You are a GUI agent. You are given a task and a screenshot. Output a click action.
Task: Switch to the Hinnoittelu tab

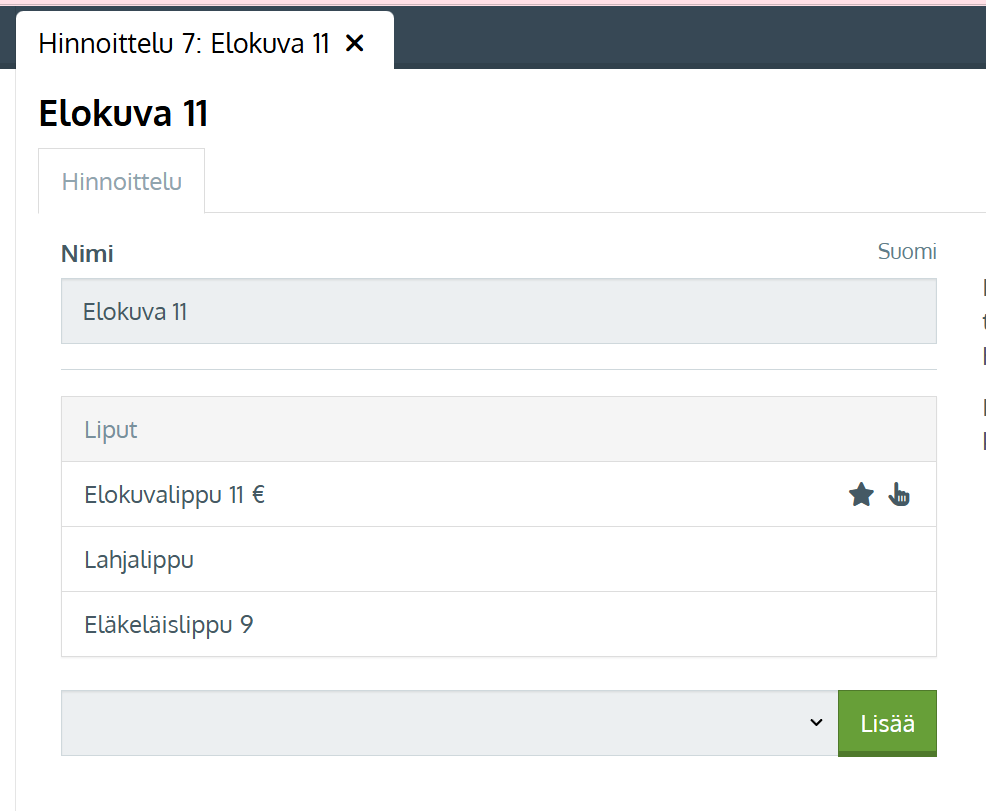point(122,182)
